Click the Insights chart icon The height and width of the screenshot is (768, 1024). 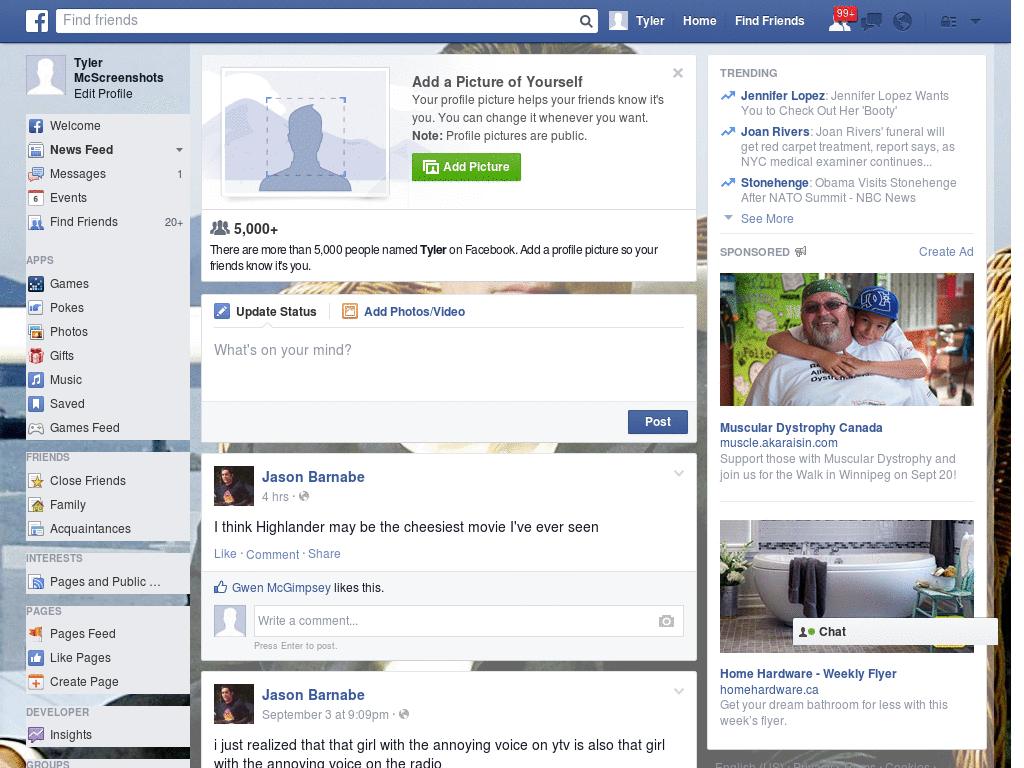coord(36,735)
